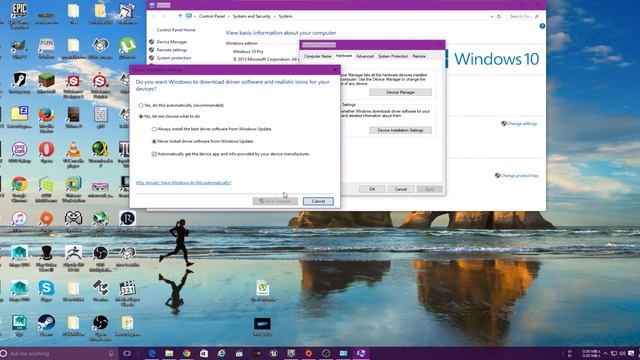Screen dimensions: 640x360
Task: Open the top hat desktop shortcut
Action: point(46,258)
